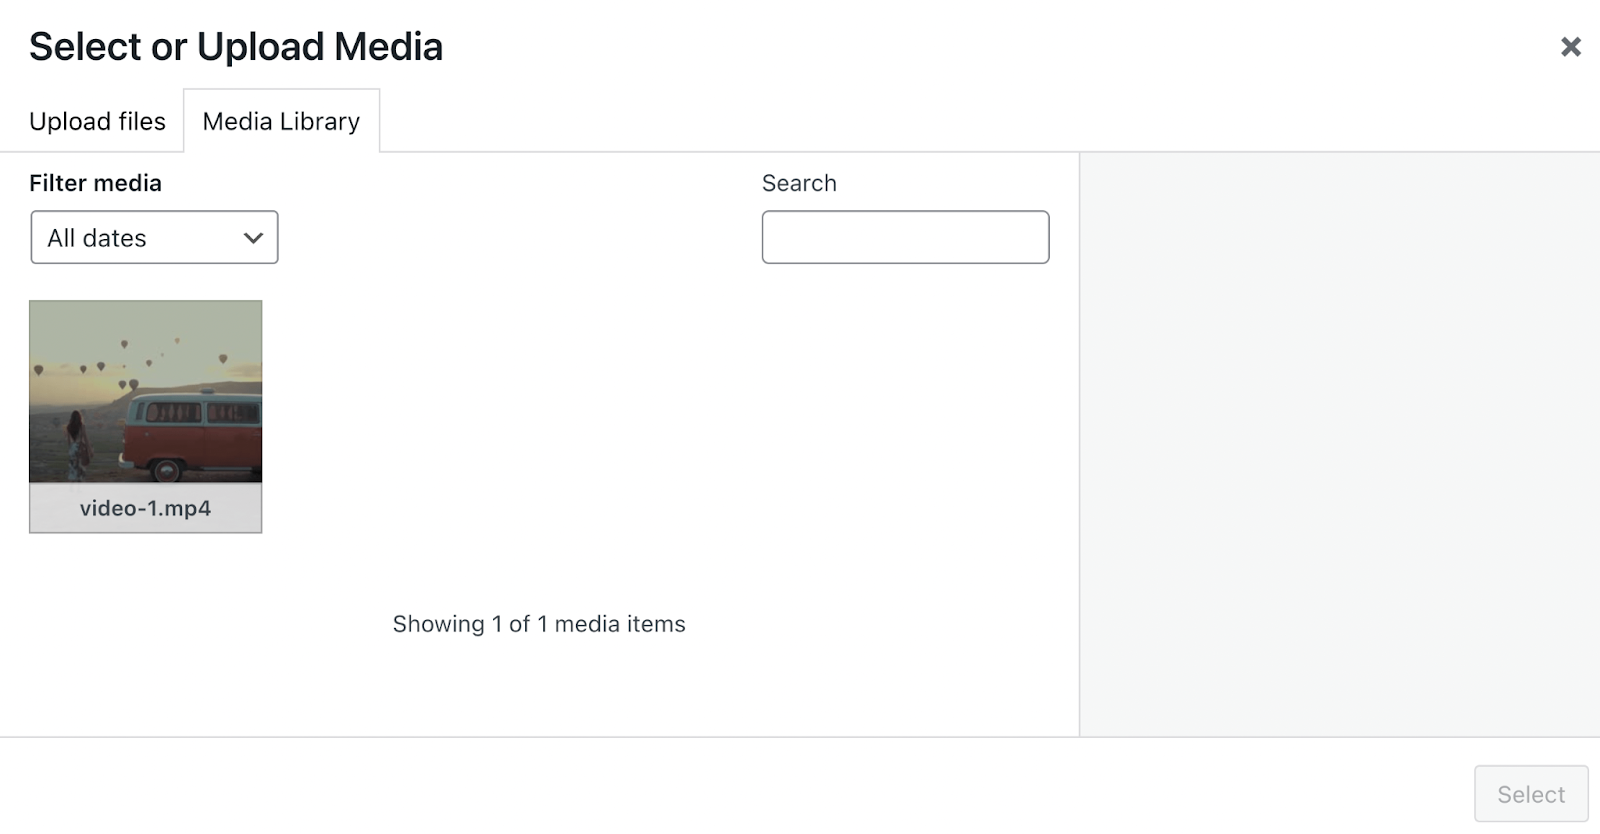This screenshot has width=1600, height=834.
Task: Click the woman in the video thumbnail preview
Action: 78,435
